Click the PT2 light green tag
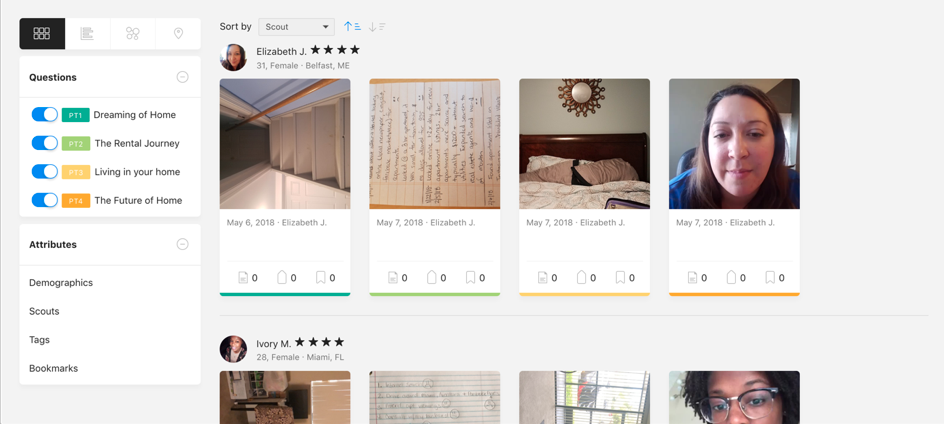The image size is (944, 424). [x=75, y=143]
